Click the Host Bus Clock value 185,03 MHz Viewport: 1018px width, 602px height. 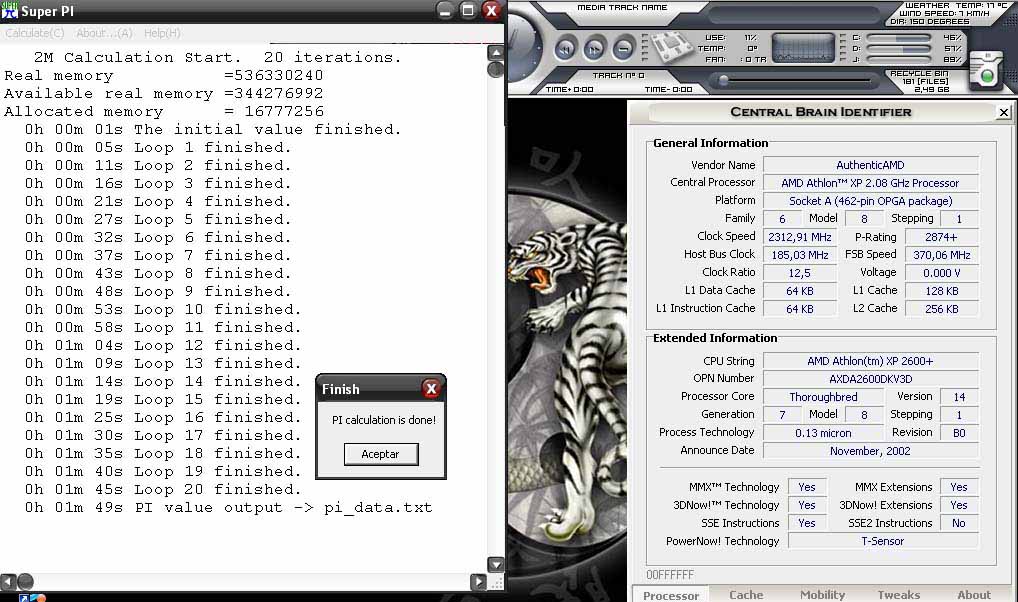pos(800,255)
